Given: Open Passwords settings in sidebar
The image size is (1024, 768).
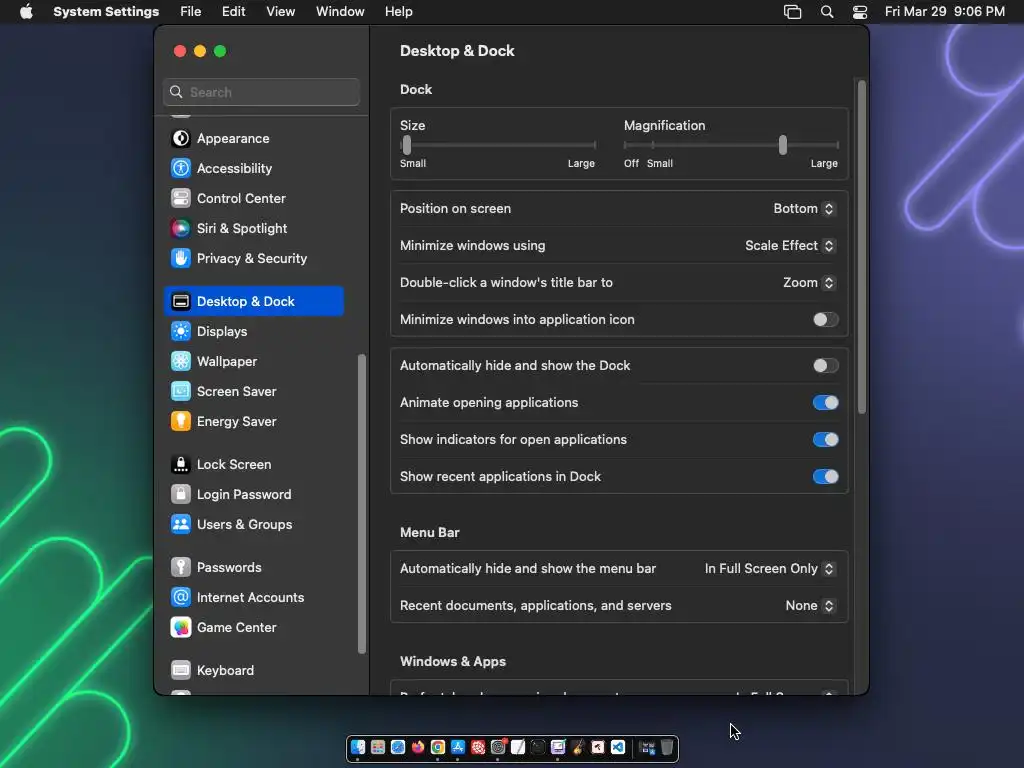Looking at the screenshot, I should [x=253, y=568].
